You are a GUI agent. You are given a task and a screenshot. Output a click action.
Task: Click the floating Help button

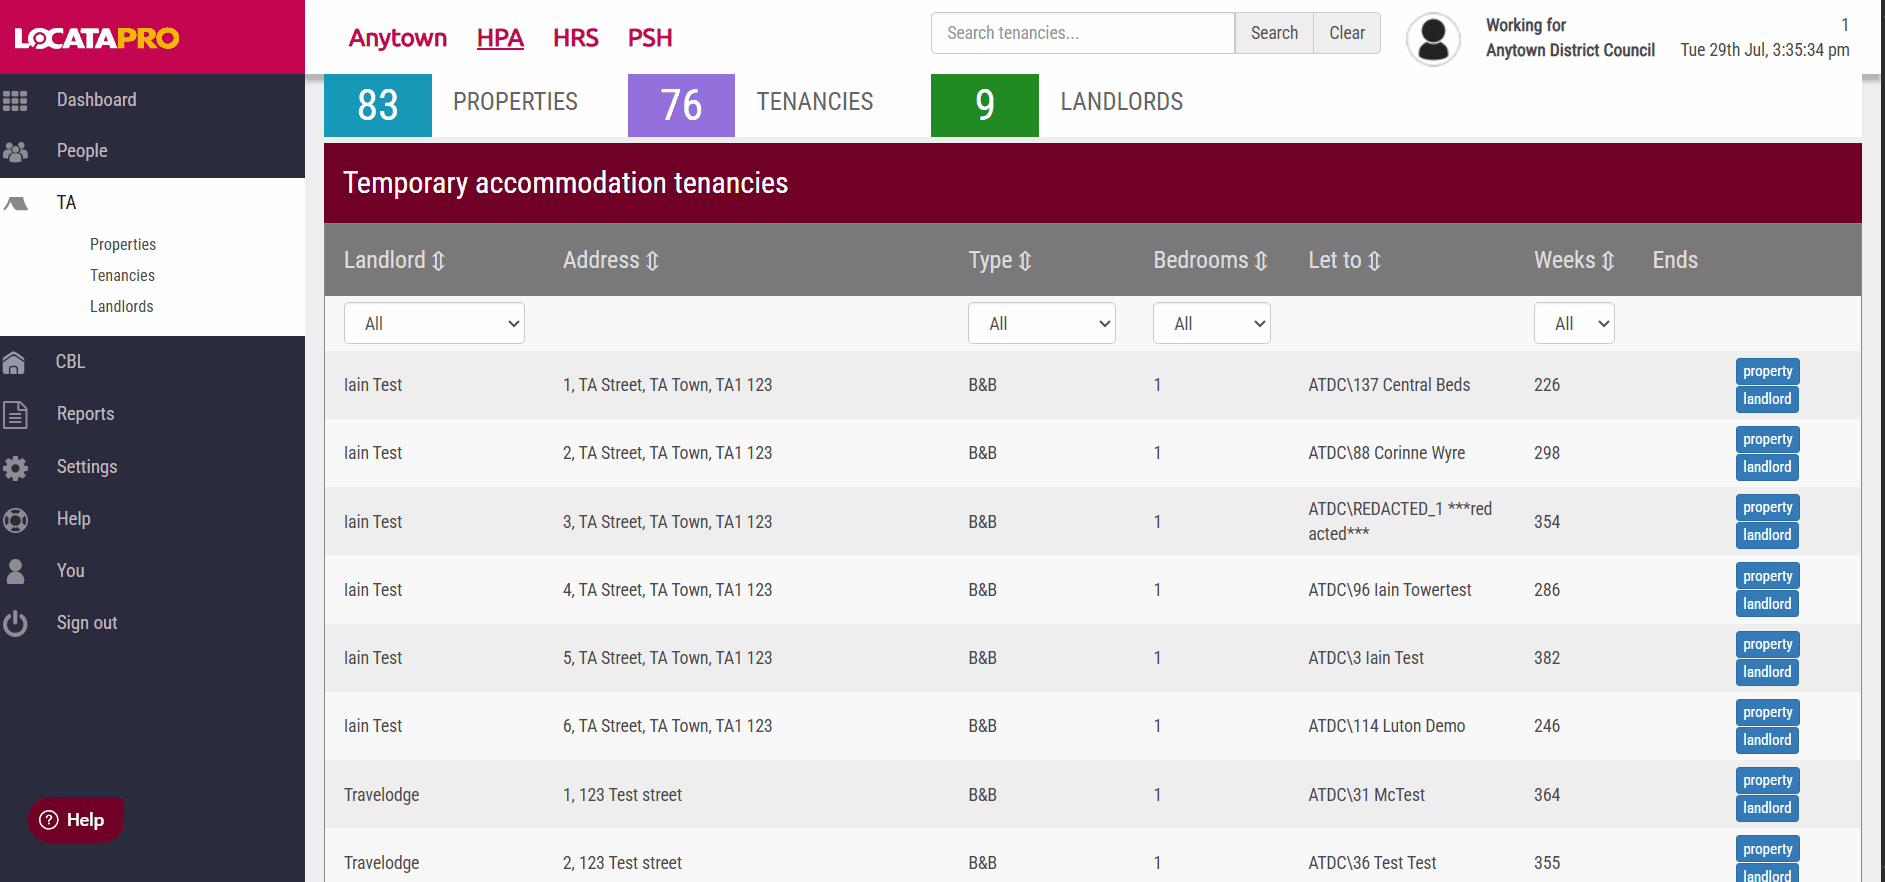click(x=75, y=820)
